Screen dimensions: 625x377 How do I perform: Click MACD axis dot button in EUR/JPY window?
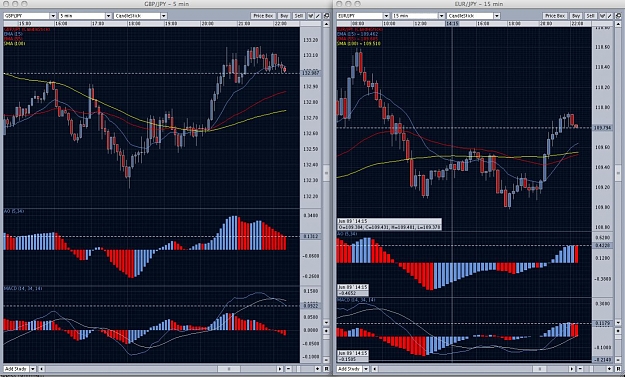pos(618,331)
